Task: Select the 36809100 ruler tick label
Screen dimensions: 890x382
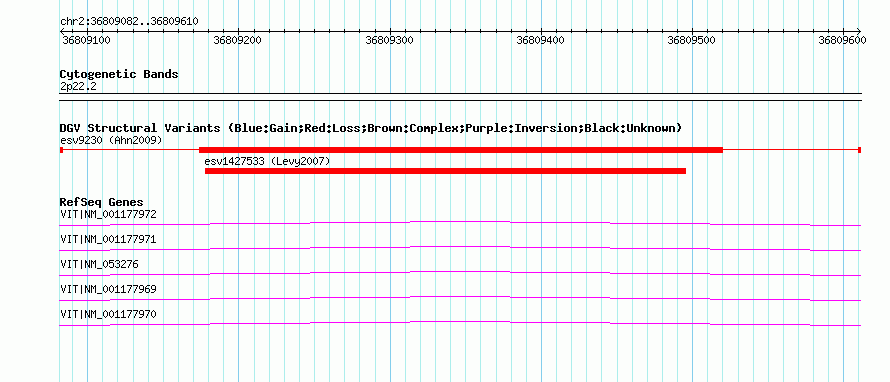Action: pos(86,41)
